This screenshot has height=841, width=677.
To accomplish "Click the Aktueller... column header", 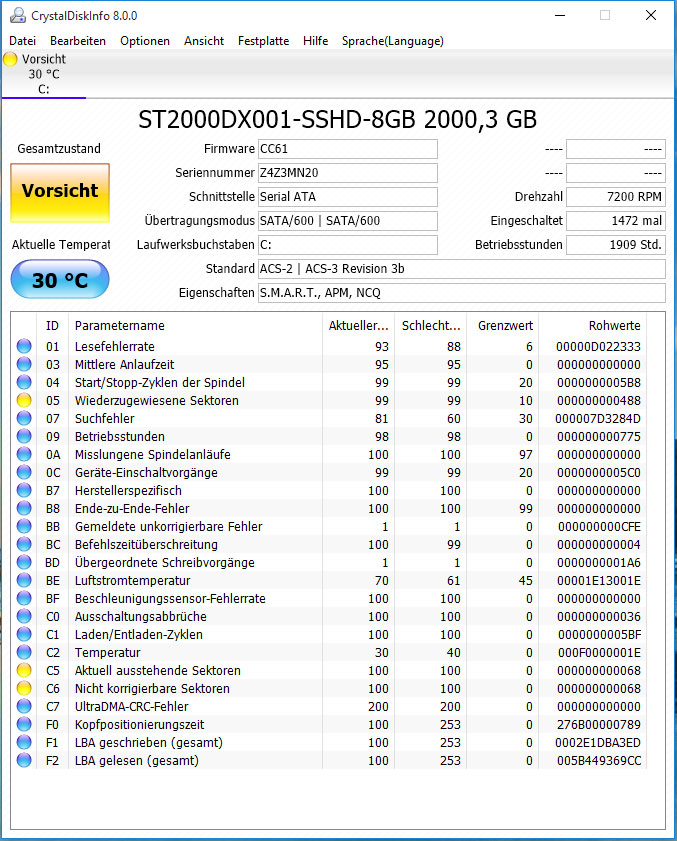I will click(358, 326).
